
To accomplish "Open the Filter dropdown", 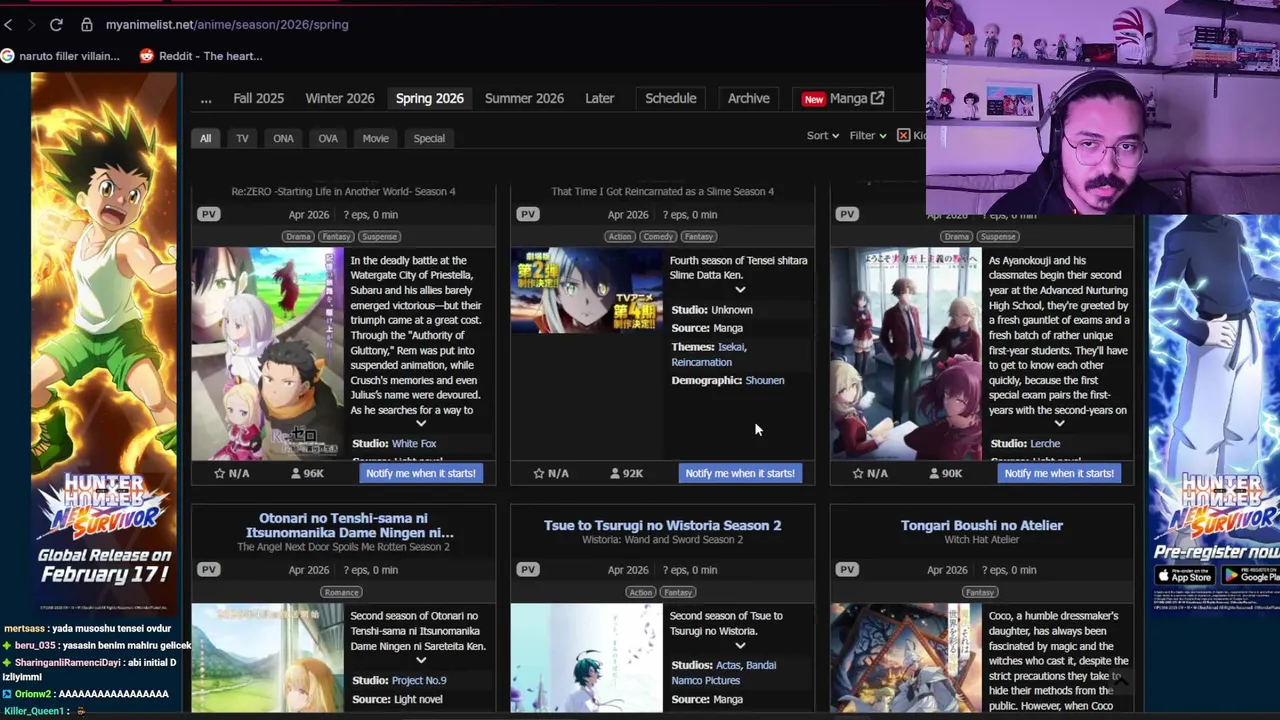I will pos(867,136).
